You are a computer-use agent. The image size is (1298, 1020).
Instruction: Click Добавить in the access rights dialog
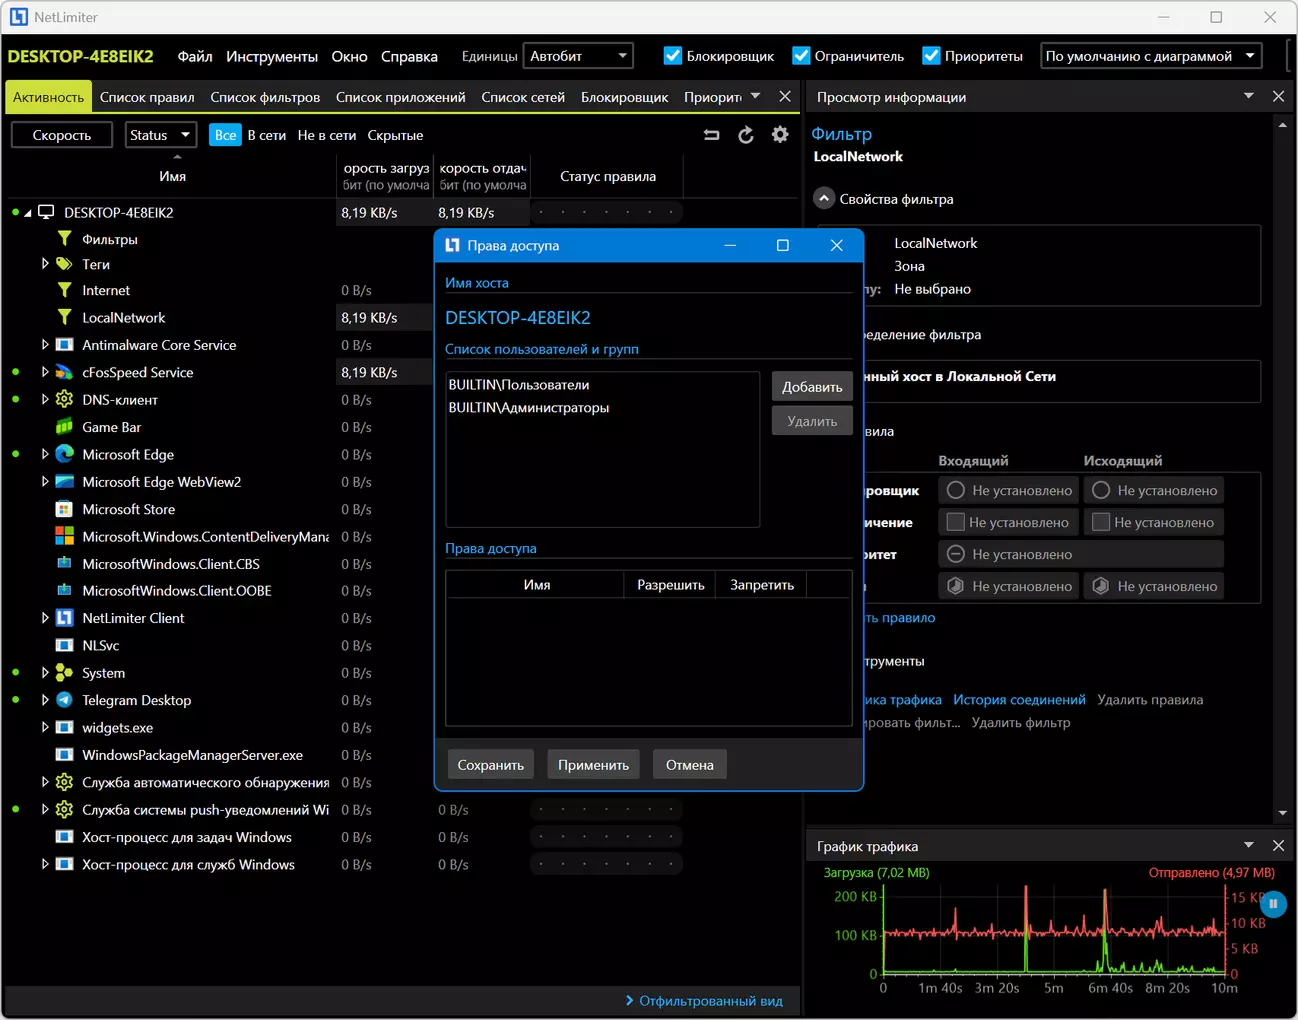click(812, 387)
